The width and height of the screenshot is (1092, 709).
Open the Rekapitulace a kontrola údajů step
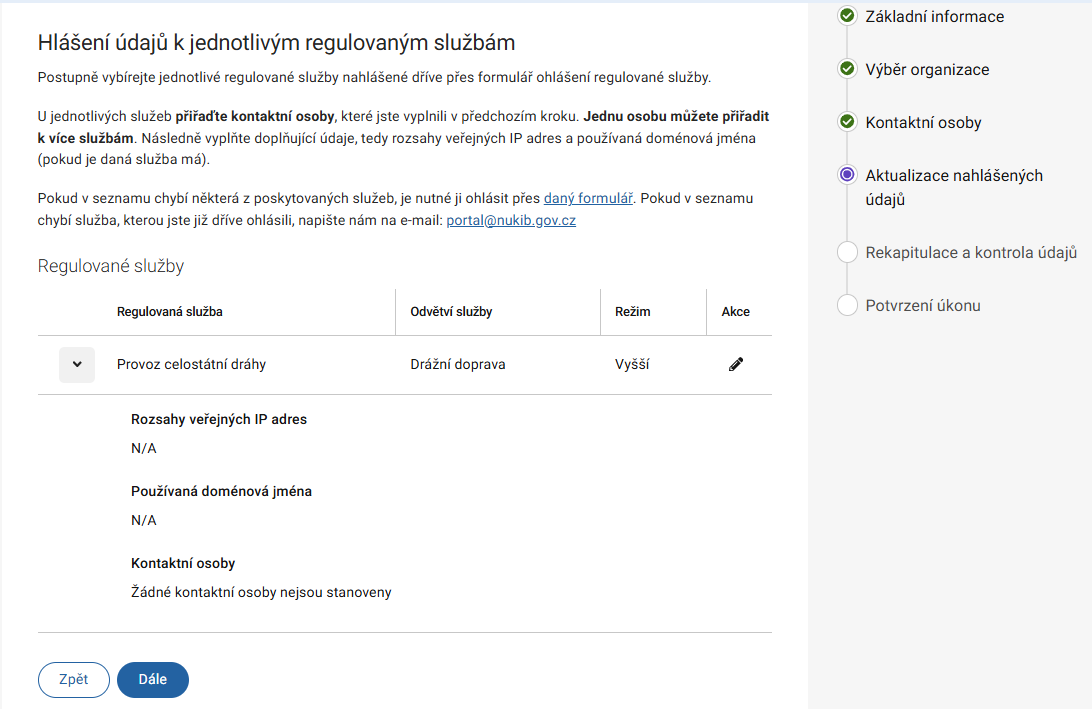[x=970, y=252]
